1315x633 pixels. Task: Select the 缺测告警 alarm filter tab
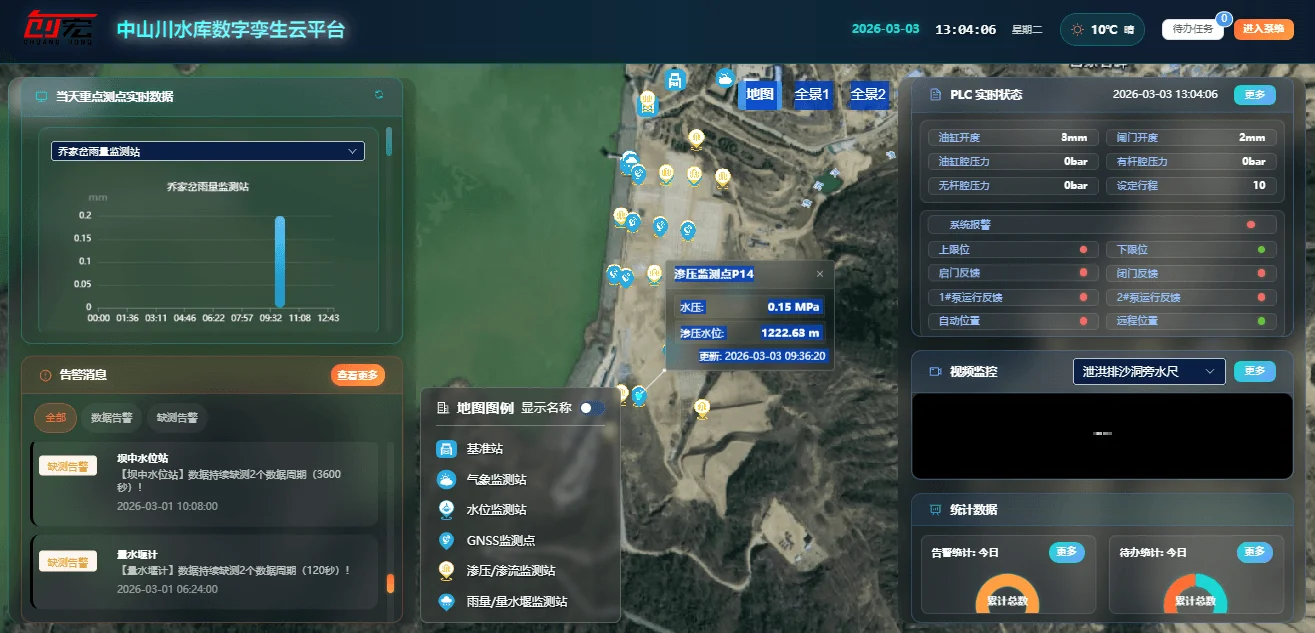pyautogui.click(x=176, y=418)
